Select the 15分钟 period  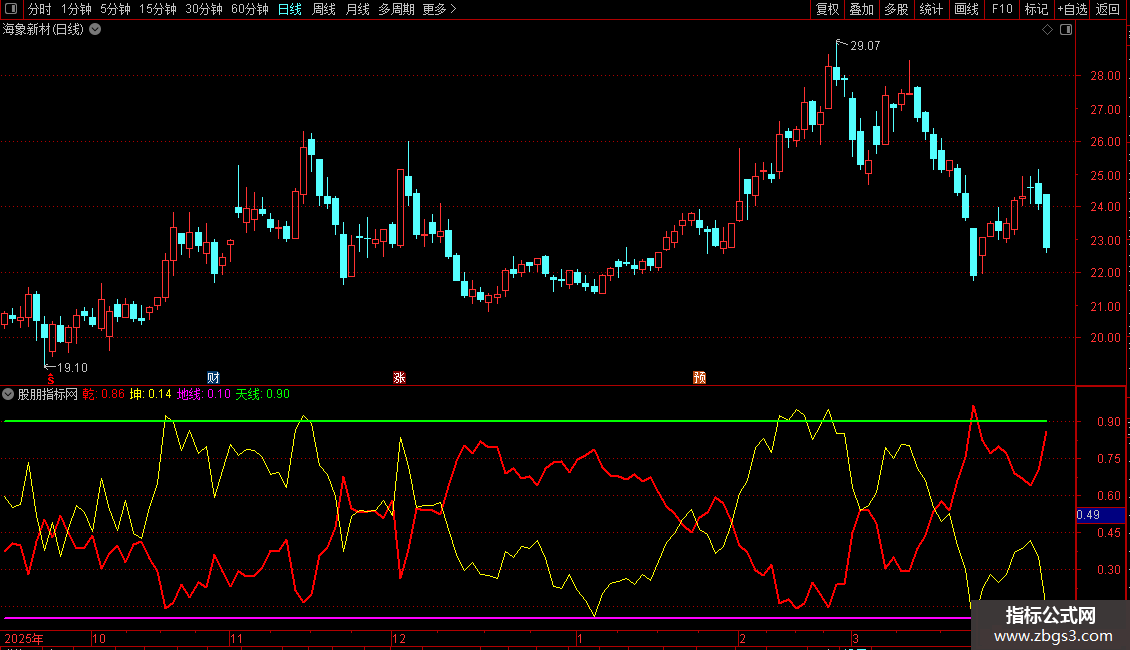[x=158, y=9]
